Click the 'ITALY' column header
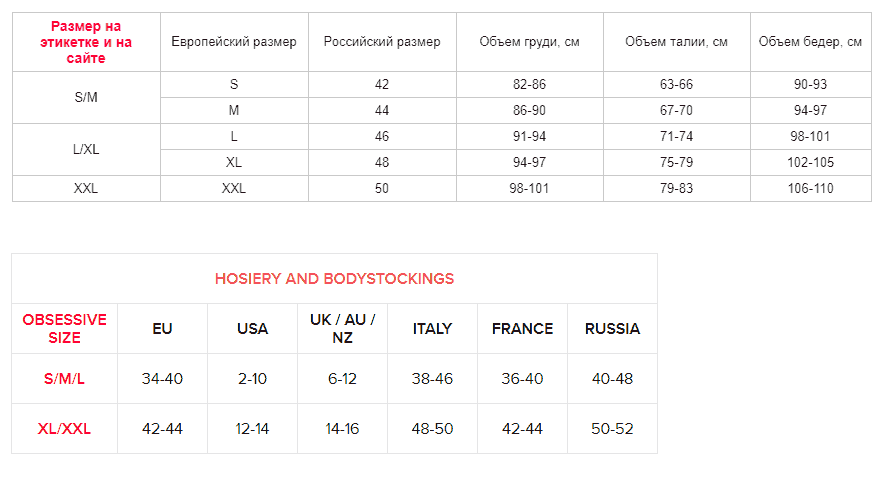 tap(432, 329)
